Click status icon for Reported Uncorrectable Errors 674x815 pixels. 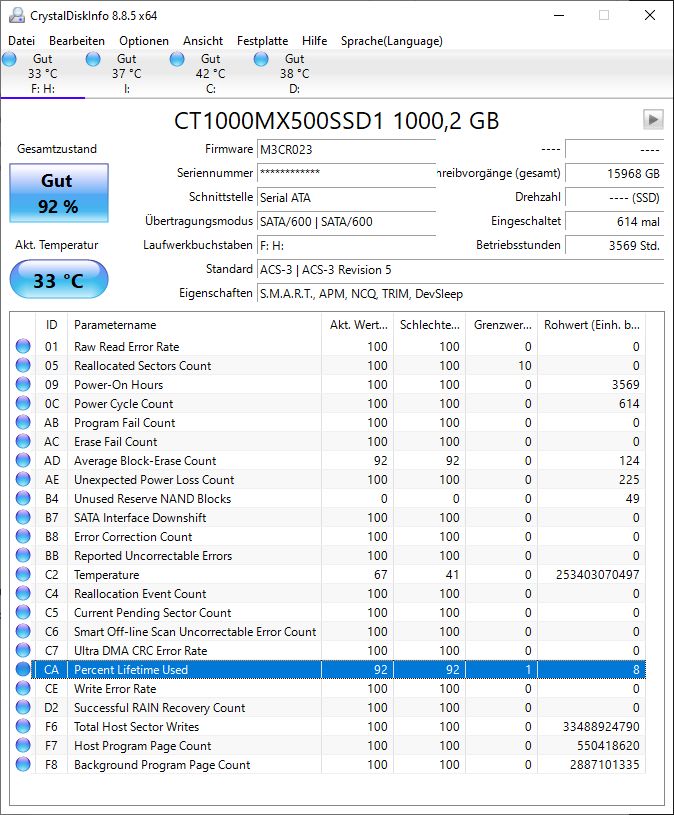point(23,556)
